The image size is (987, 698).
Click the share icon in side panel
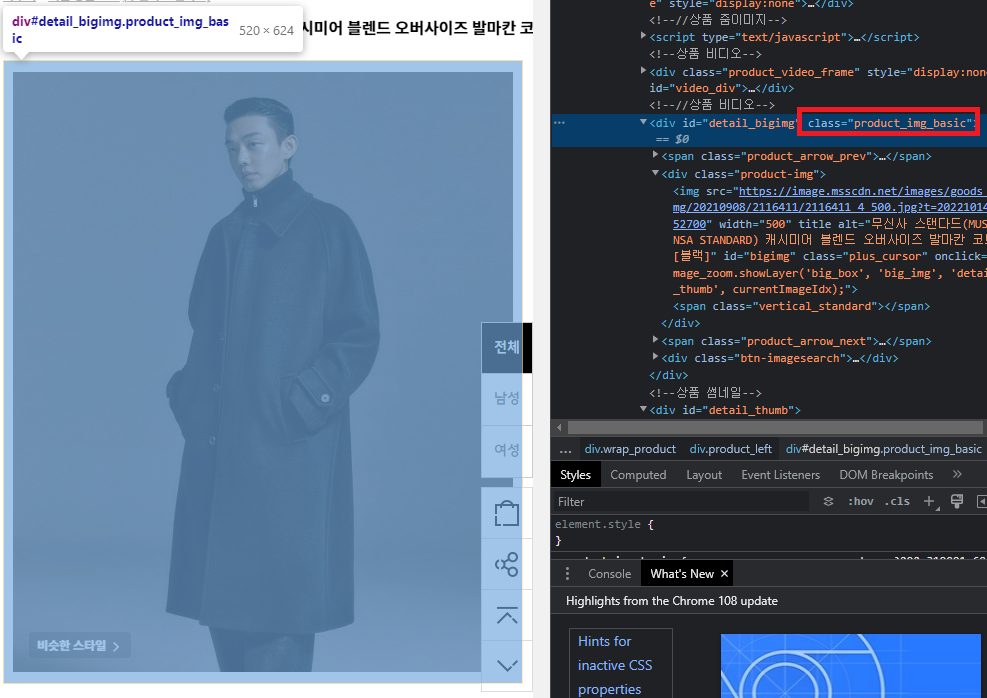(507, 565)
